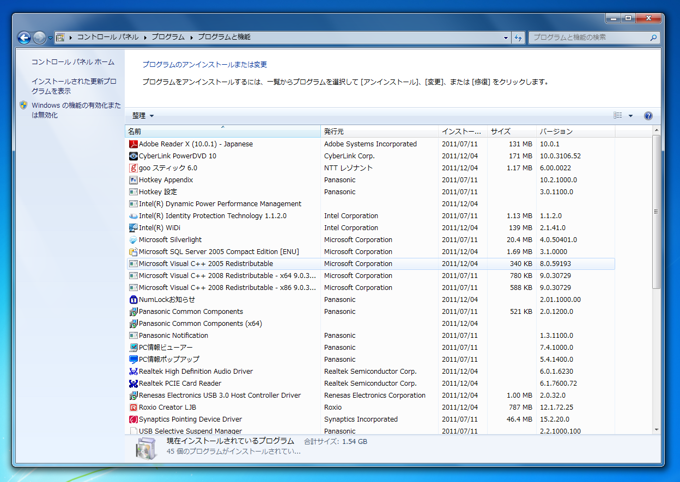Image resolution: width=680 pixels, height=482 pixels.
Task: Click NTT レゾナント publisher cell
Action: 348,168
